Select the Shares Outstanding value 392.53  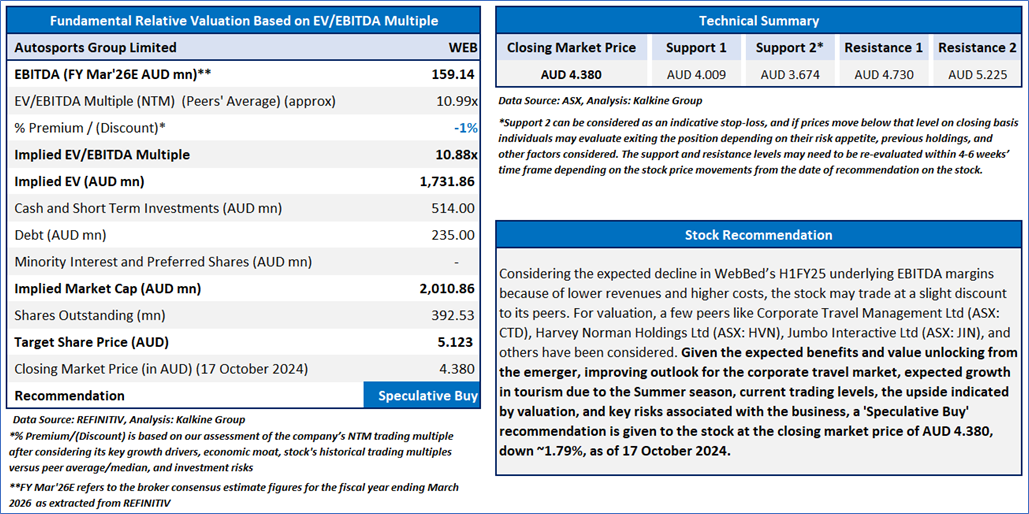[453, 315]
